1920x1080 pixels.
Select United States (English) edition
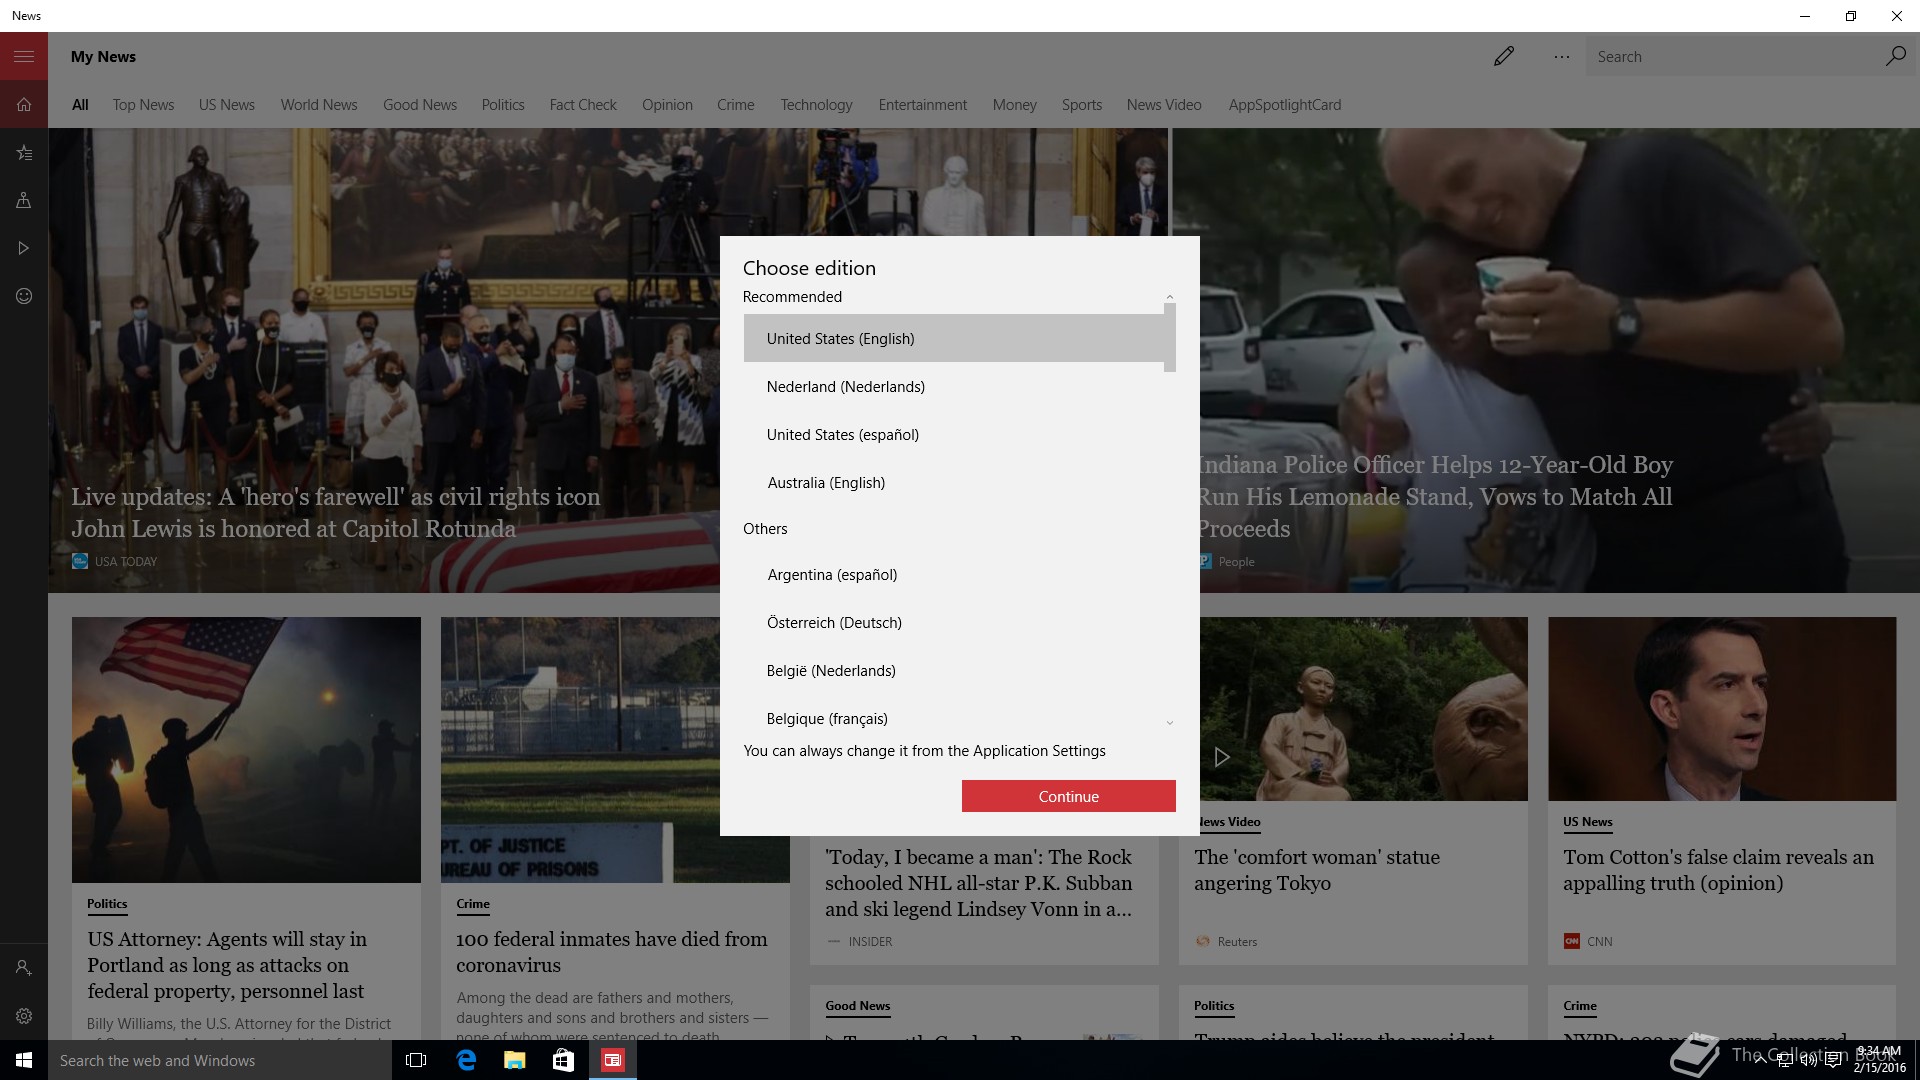[953, 338]
